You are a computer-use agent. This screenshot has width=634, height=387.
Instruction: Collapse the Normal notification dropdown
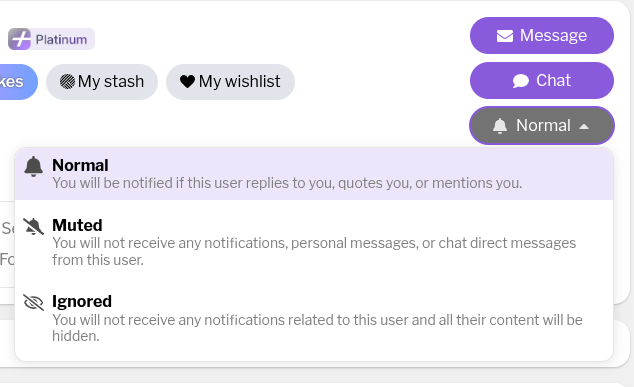(542, 126)
